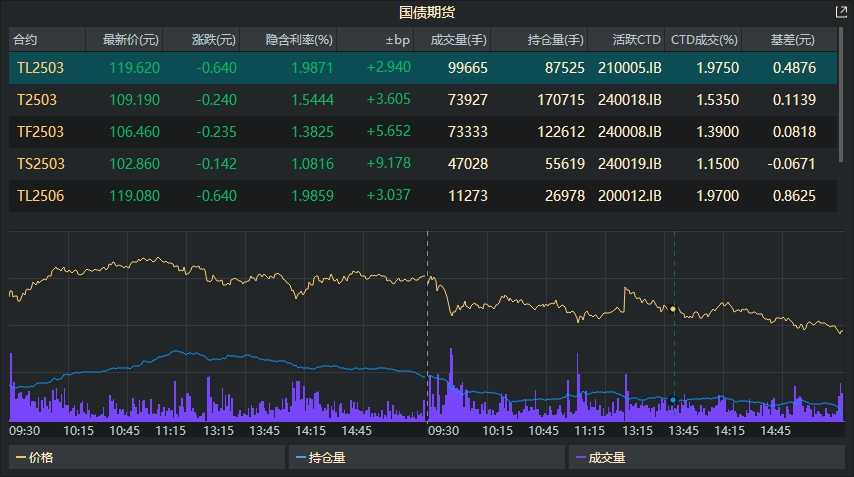This screenshot has height=477, width=854.
Task: Click the 成交量(手) column header
Action: [458, 40]
